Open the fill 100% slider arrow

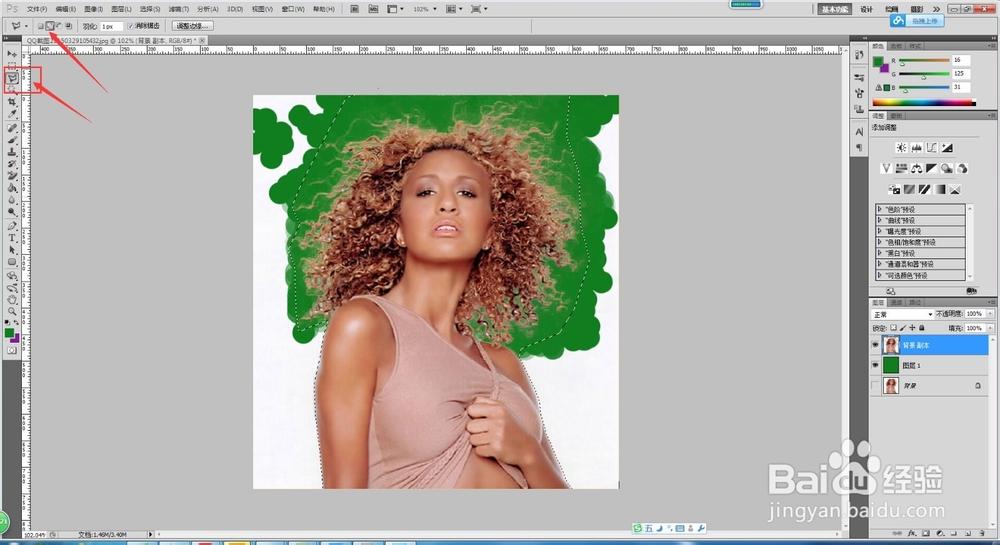(x=990, y=328)
